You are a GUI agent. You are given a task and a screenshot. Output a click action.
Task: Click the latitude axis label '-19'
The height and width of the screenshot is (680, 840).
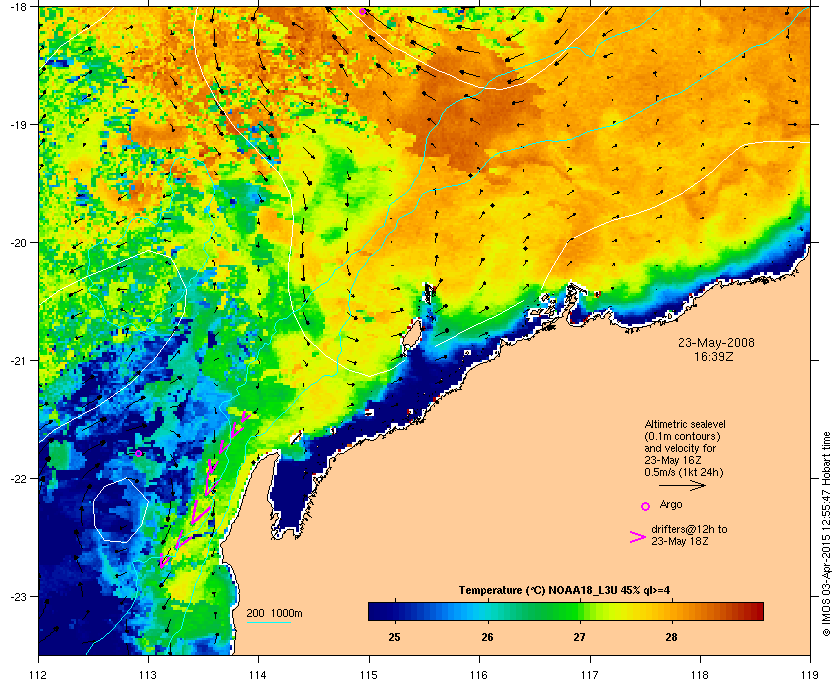pos(18,124)
